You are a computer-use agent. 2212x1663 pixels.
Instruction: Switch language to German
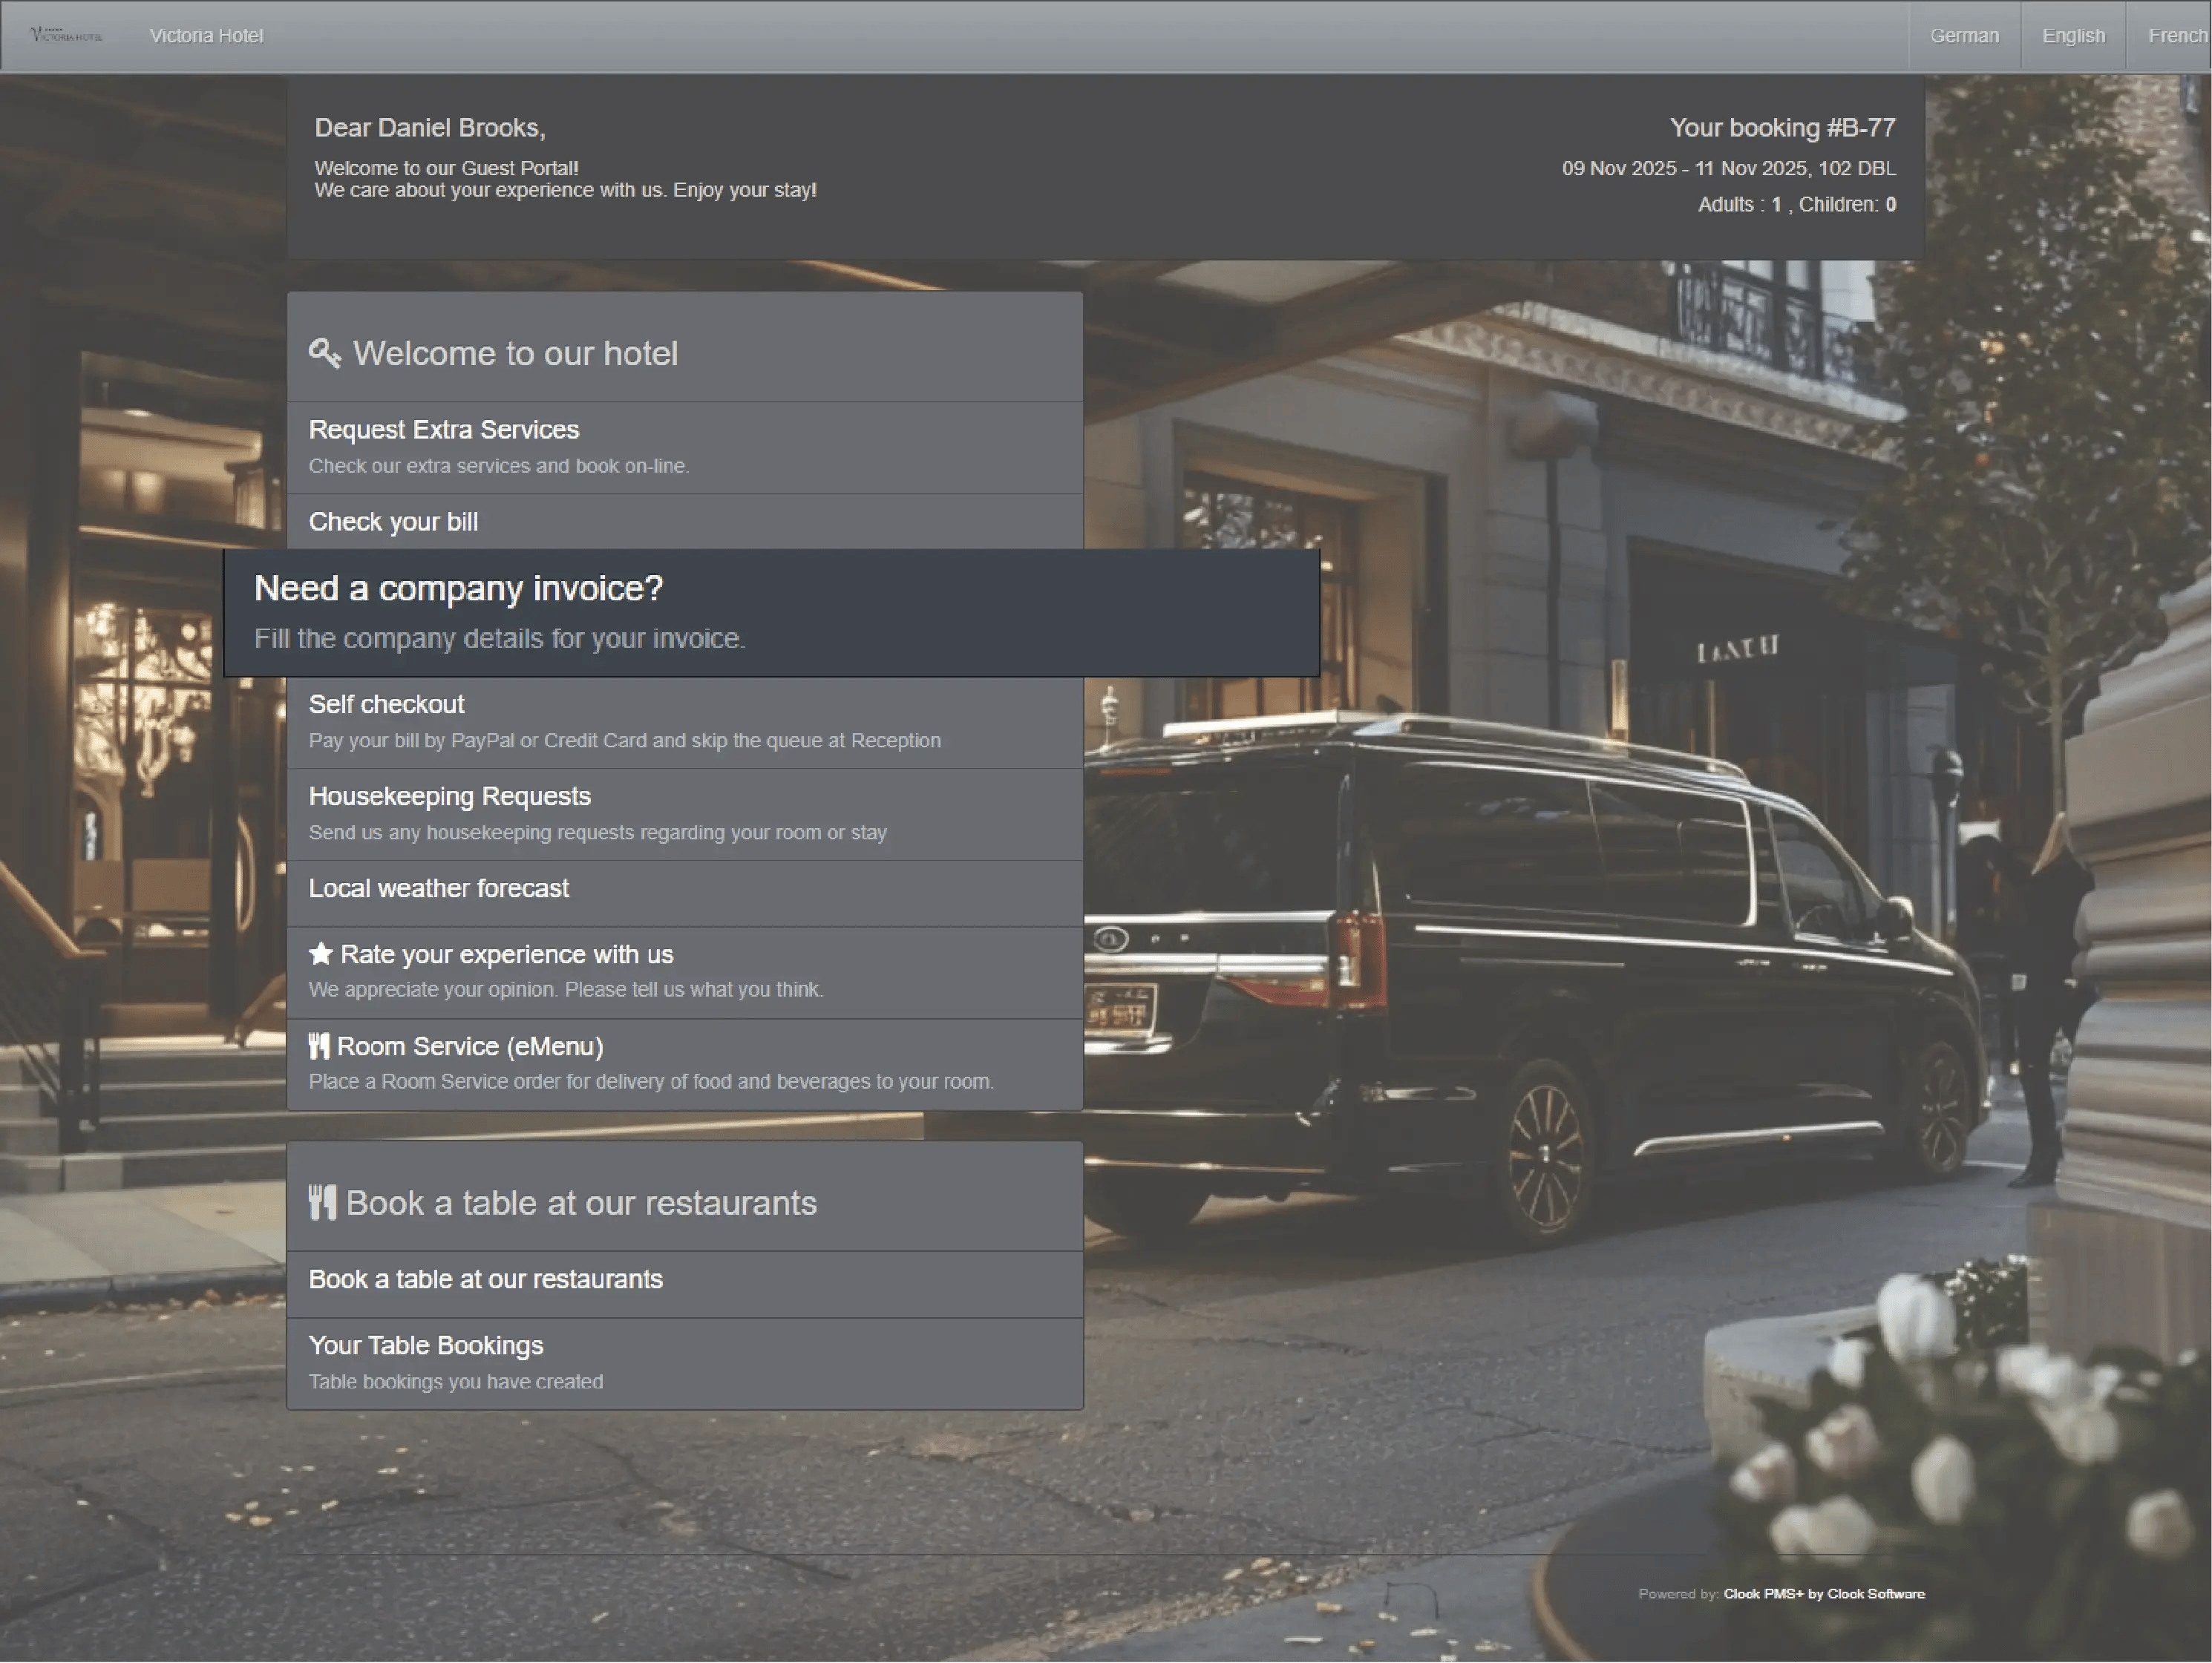1963,36
